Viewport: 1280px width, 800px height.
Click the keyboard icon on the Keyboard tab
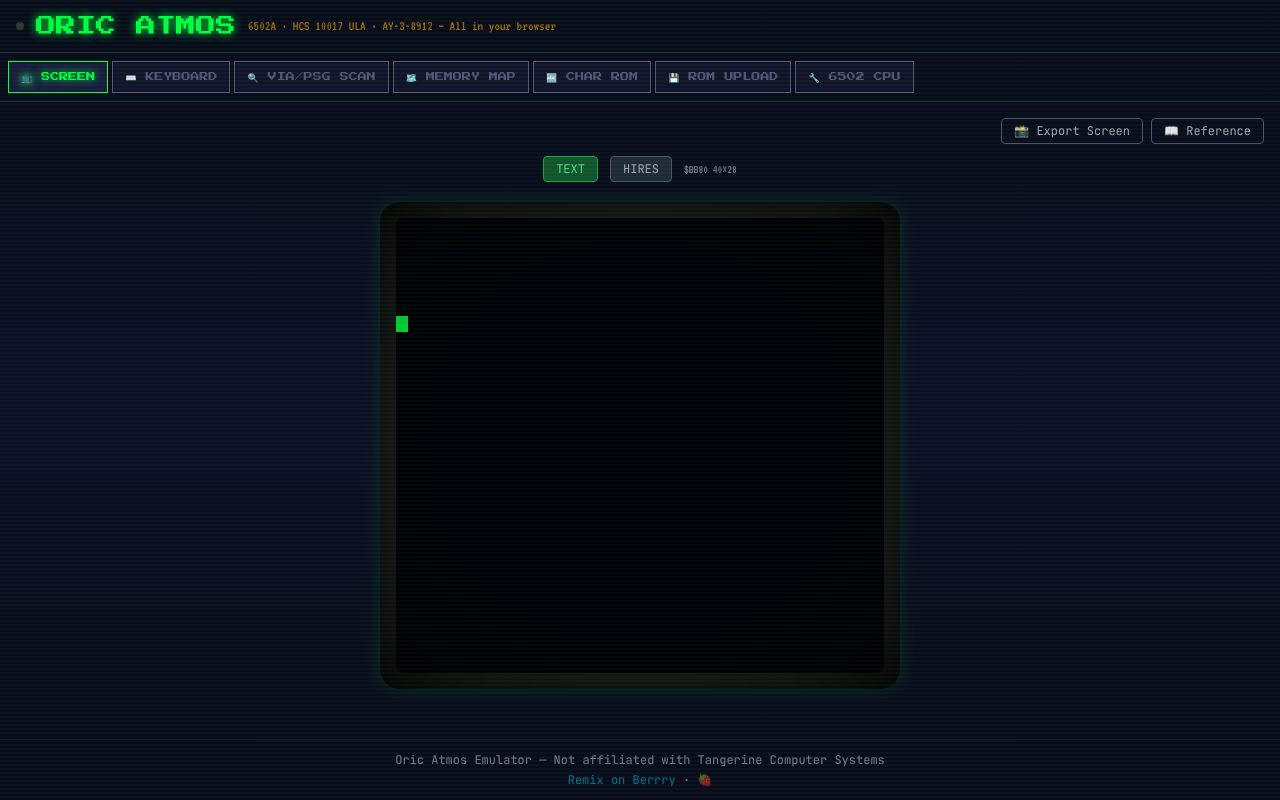(131, 78)
